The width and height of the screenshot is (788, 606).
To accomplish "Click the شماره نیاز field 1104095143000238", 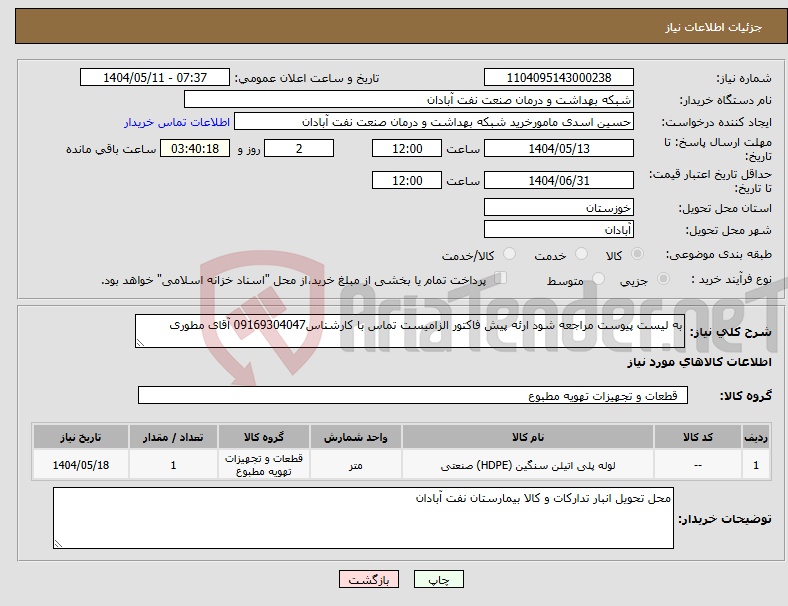I will [559, 77].
